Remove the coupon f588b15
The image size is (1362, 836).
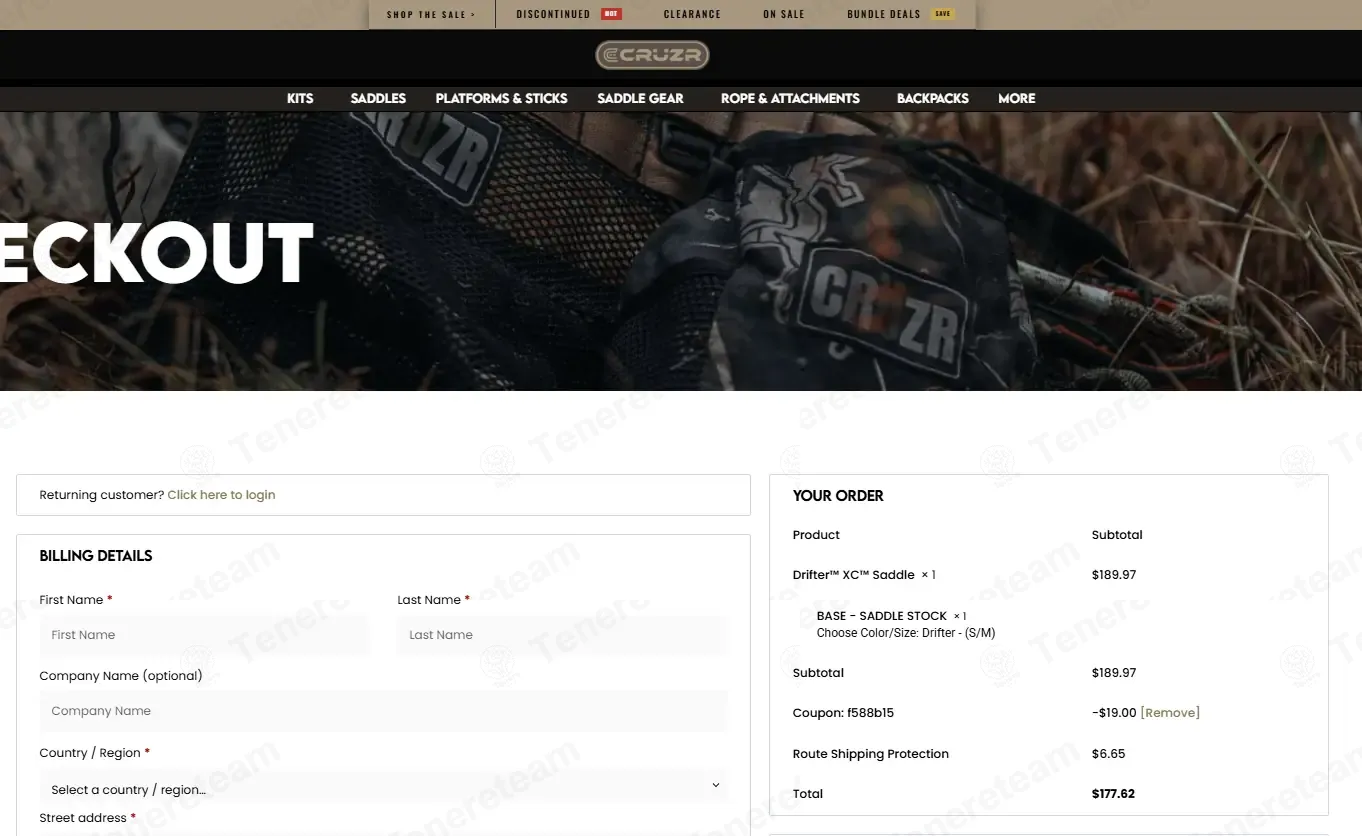coord(1170,713)
